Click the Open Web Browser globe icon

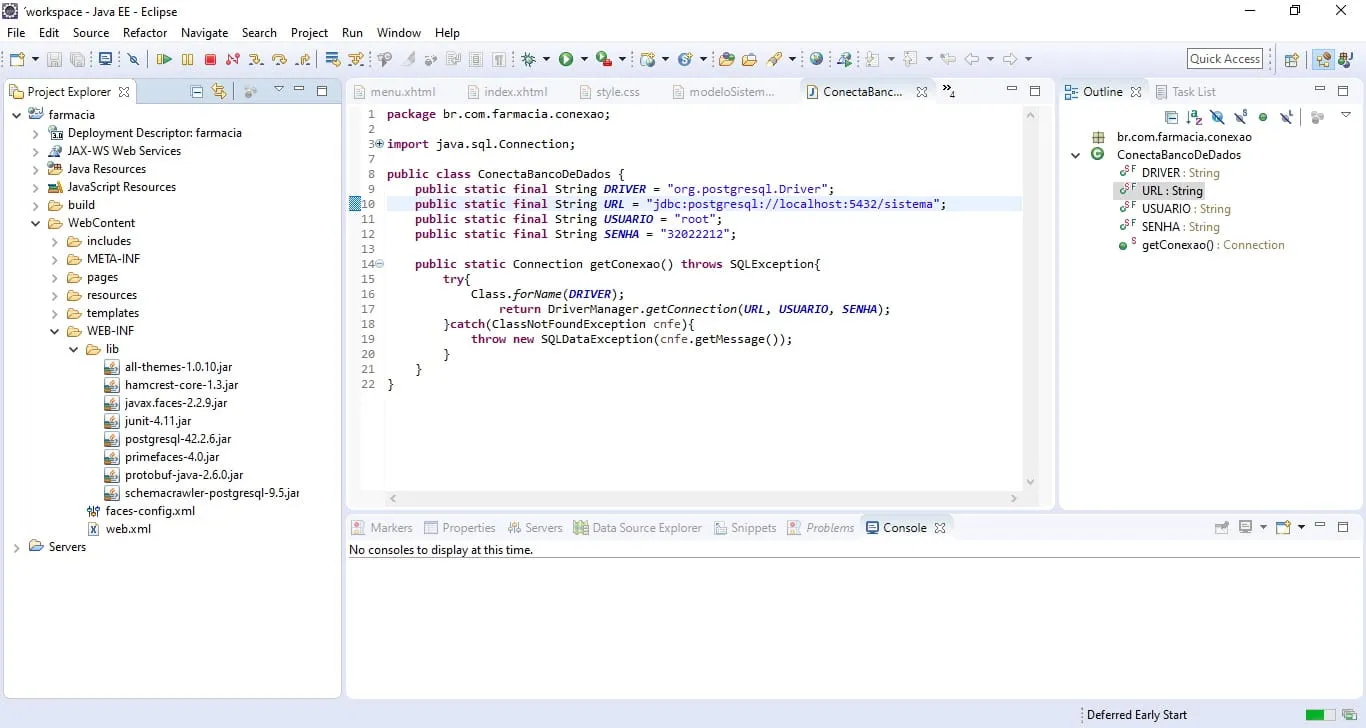click(x=817, y=60)
